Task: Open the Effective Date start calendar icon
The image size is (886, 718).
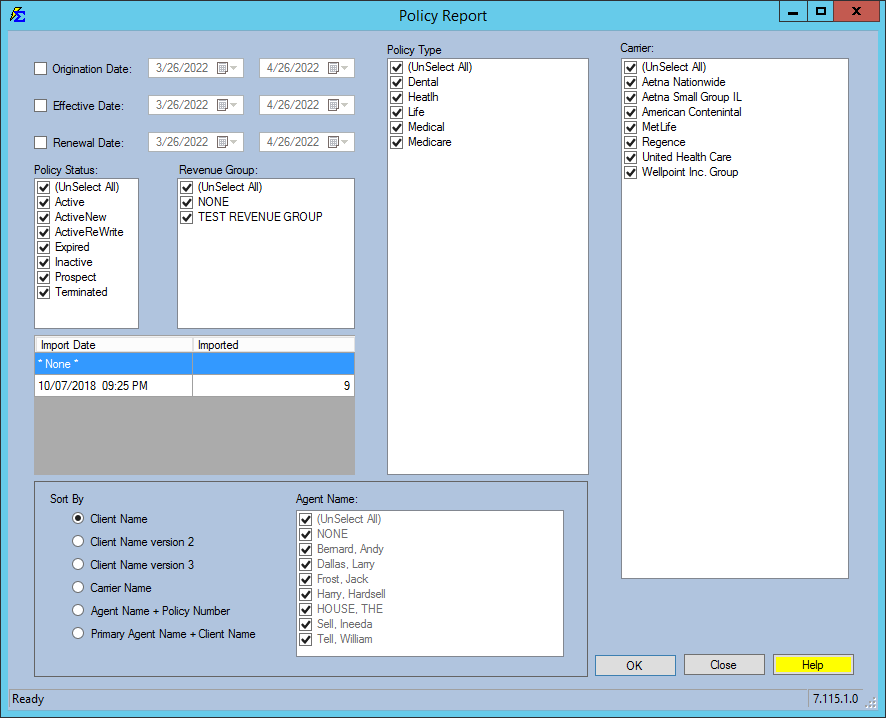Action: 223,104
